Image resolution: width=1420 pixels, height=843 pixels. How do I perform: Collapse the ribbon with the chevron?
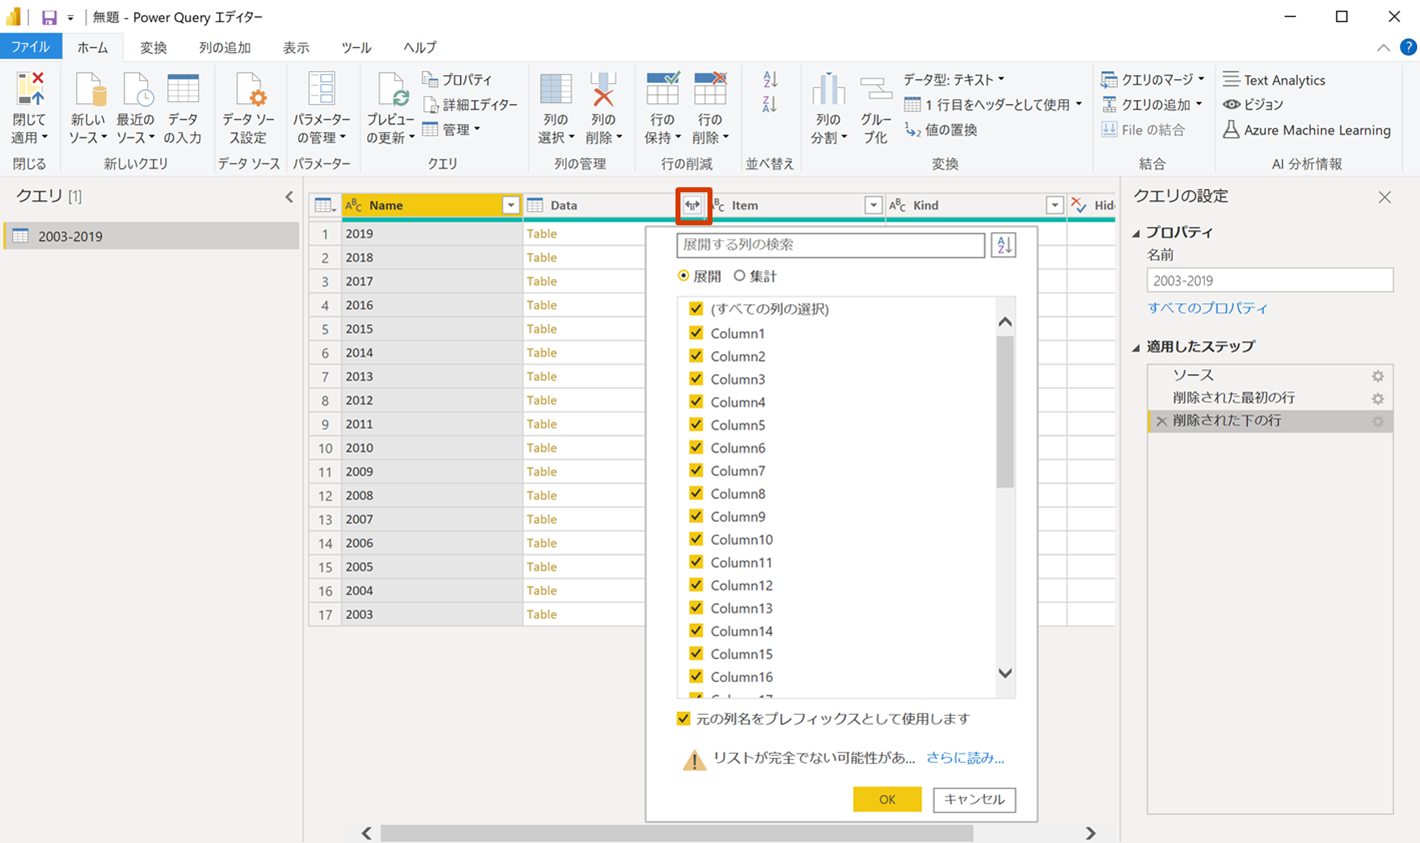1383,48
